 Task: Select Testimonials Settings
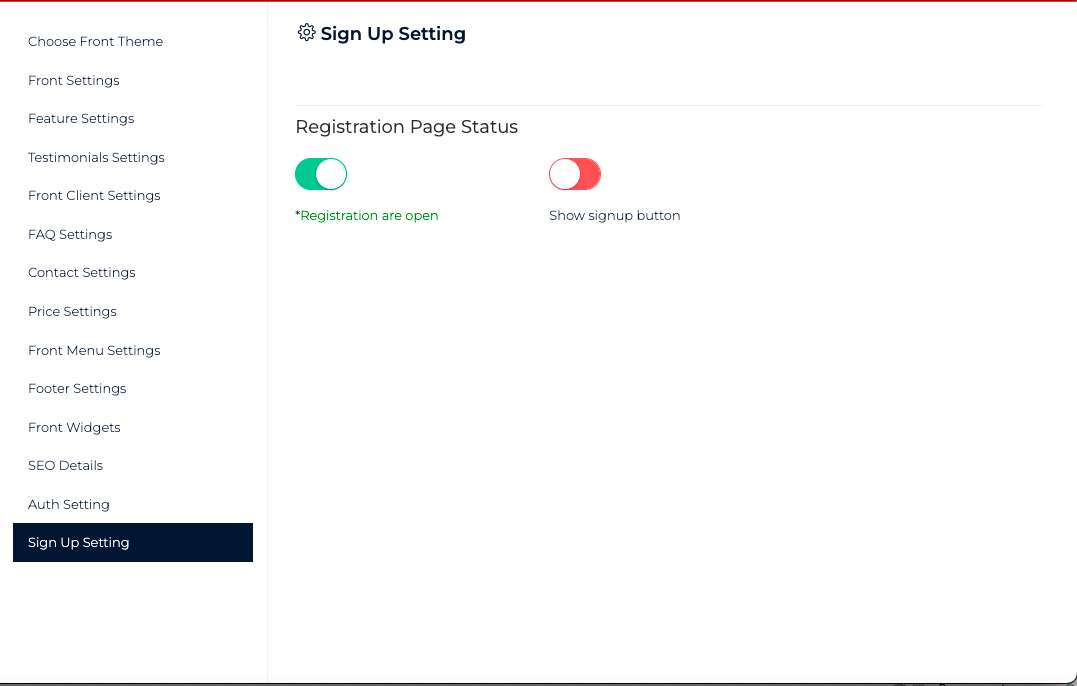point(96,157)
